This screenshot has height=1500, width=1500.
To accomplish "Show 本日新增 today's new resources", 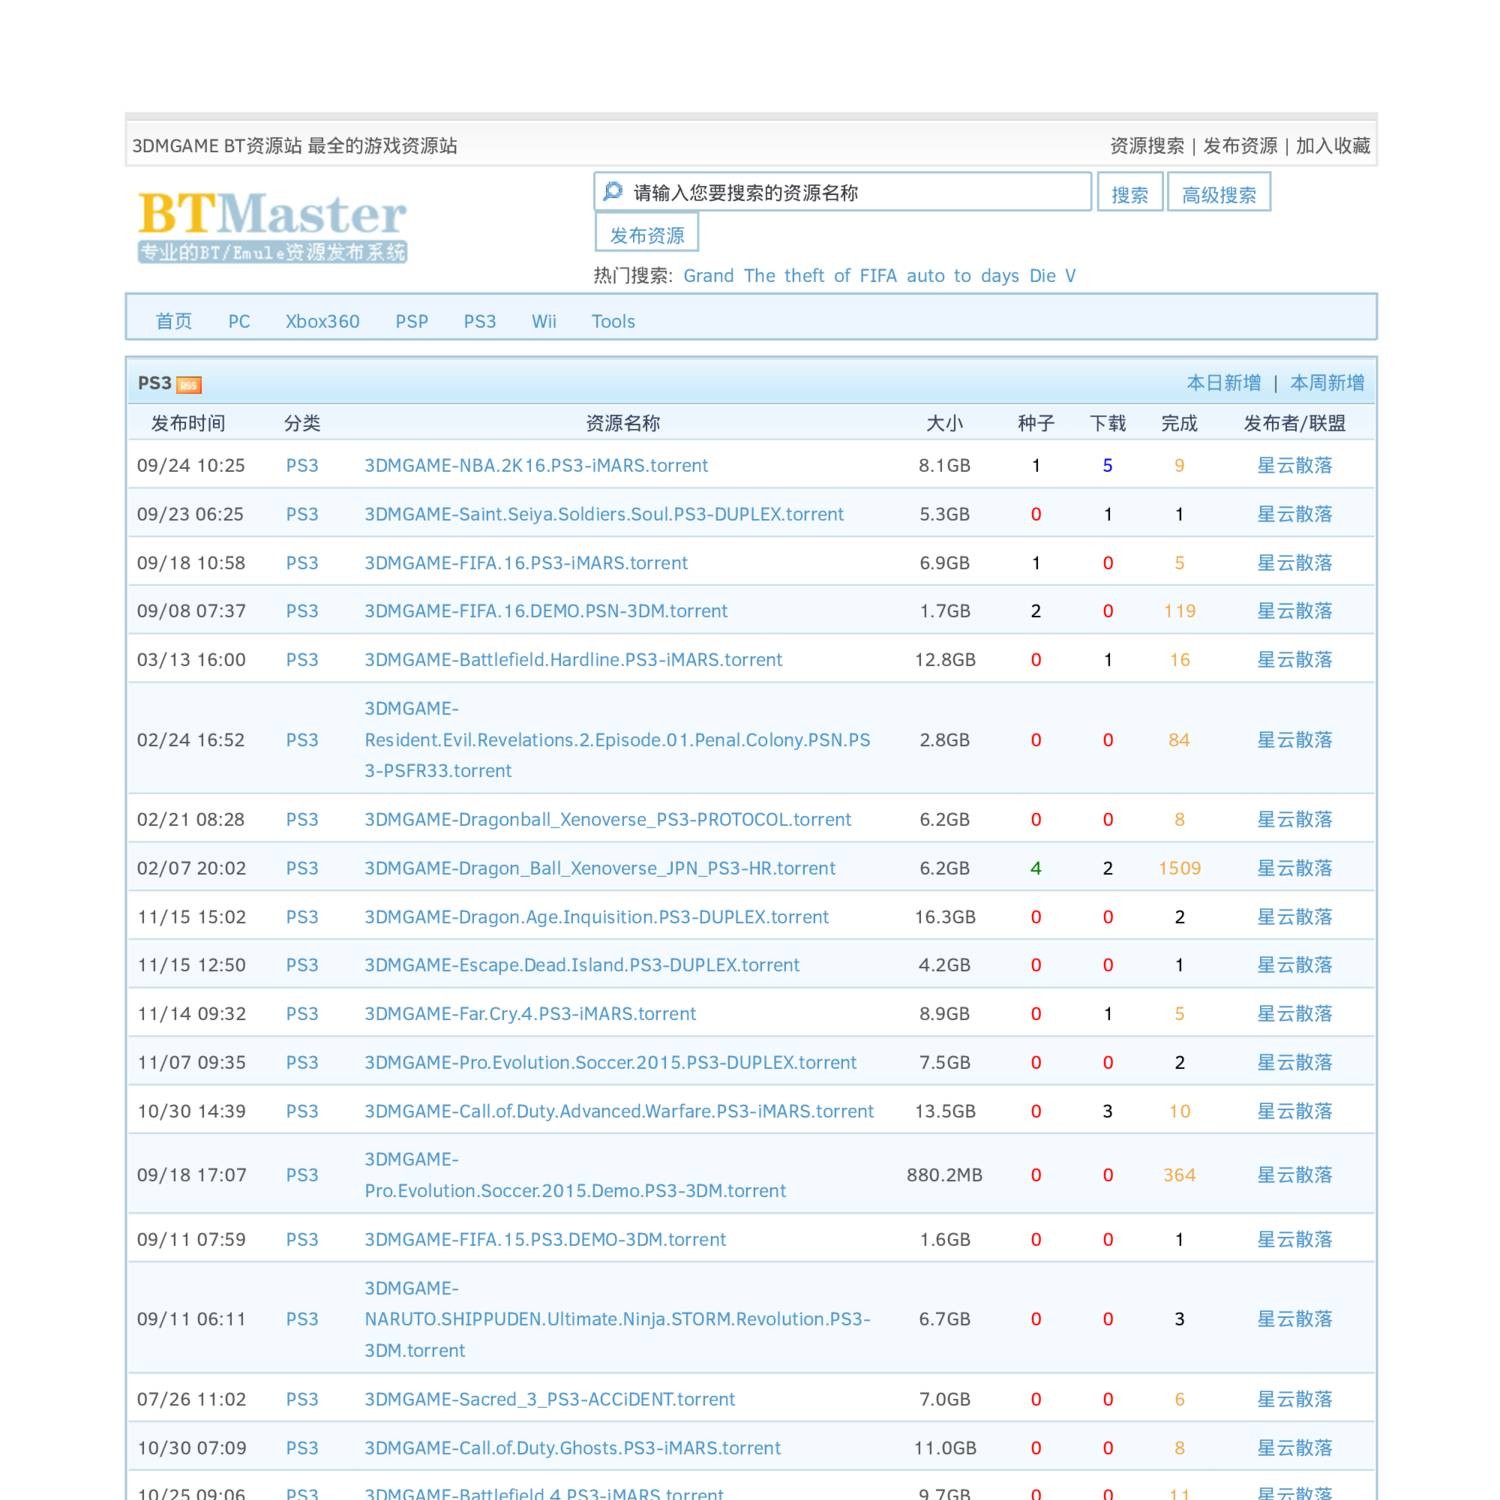I will click(1223, 383).
